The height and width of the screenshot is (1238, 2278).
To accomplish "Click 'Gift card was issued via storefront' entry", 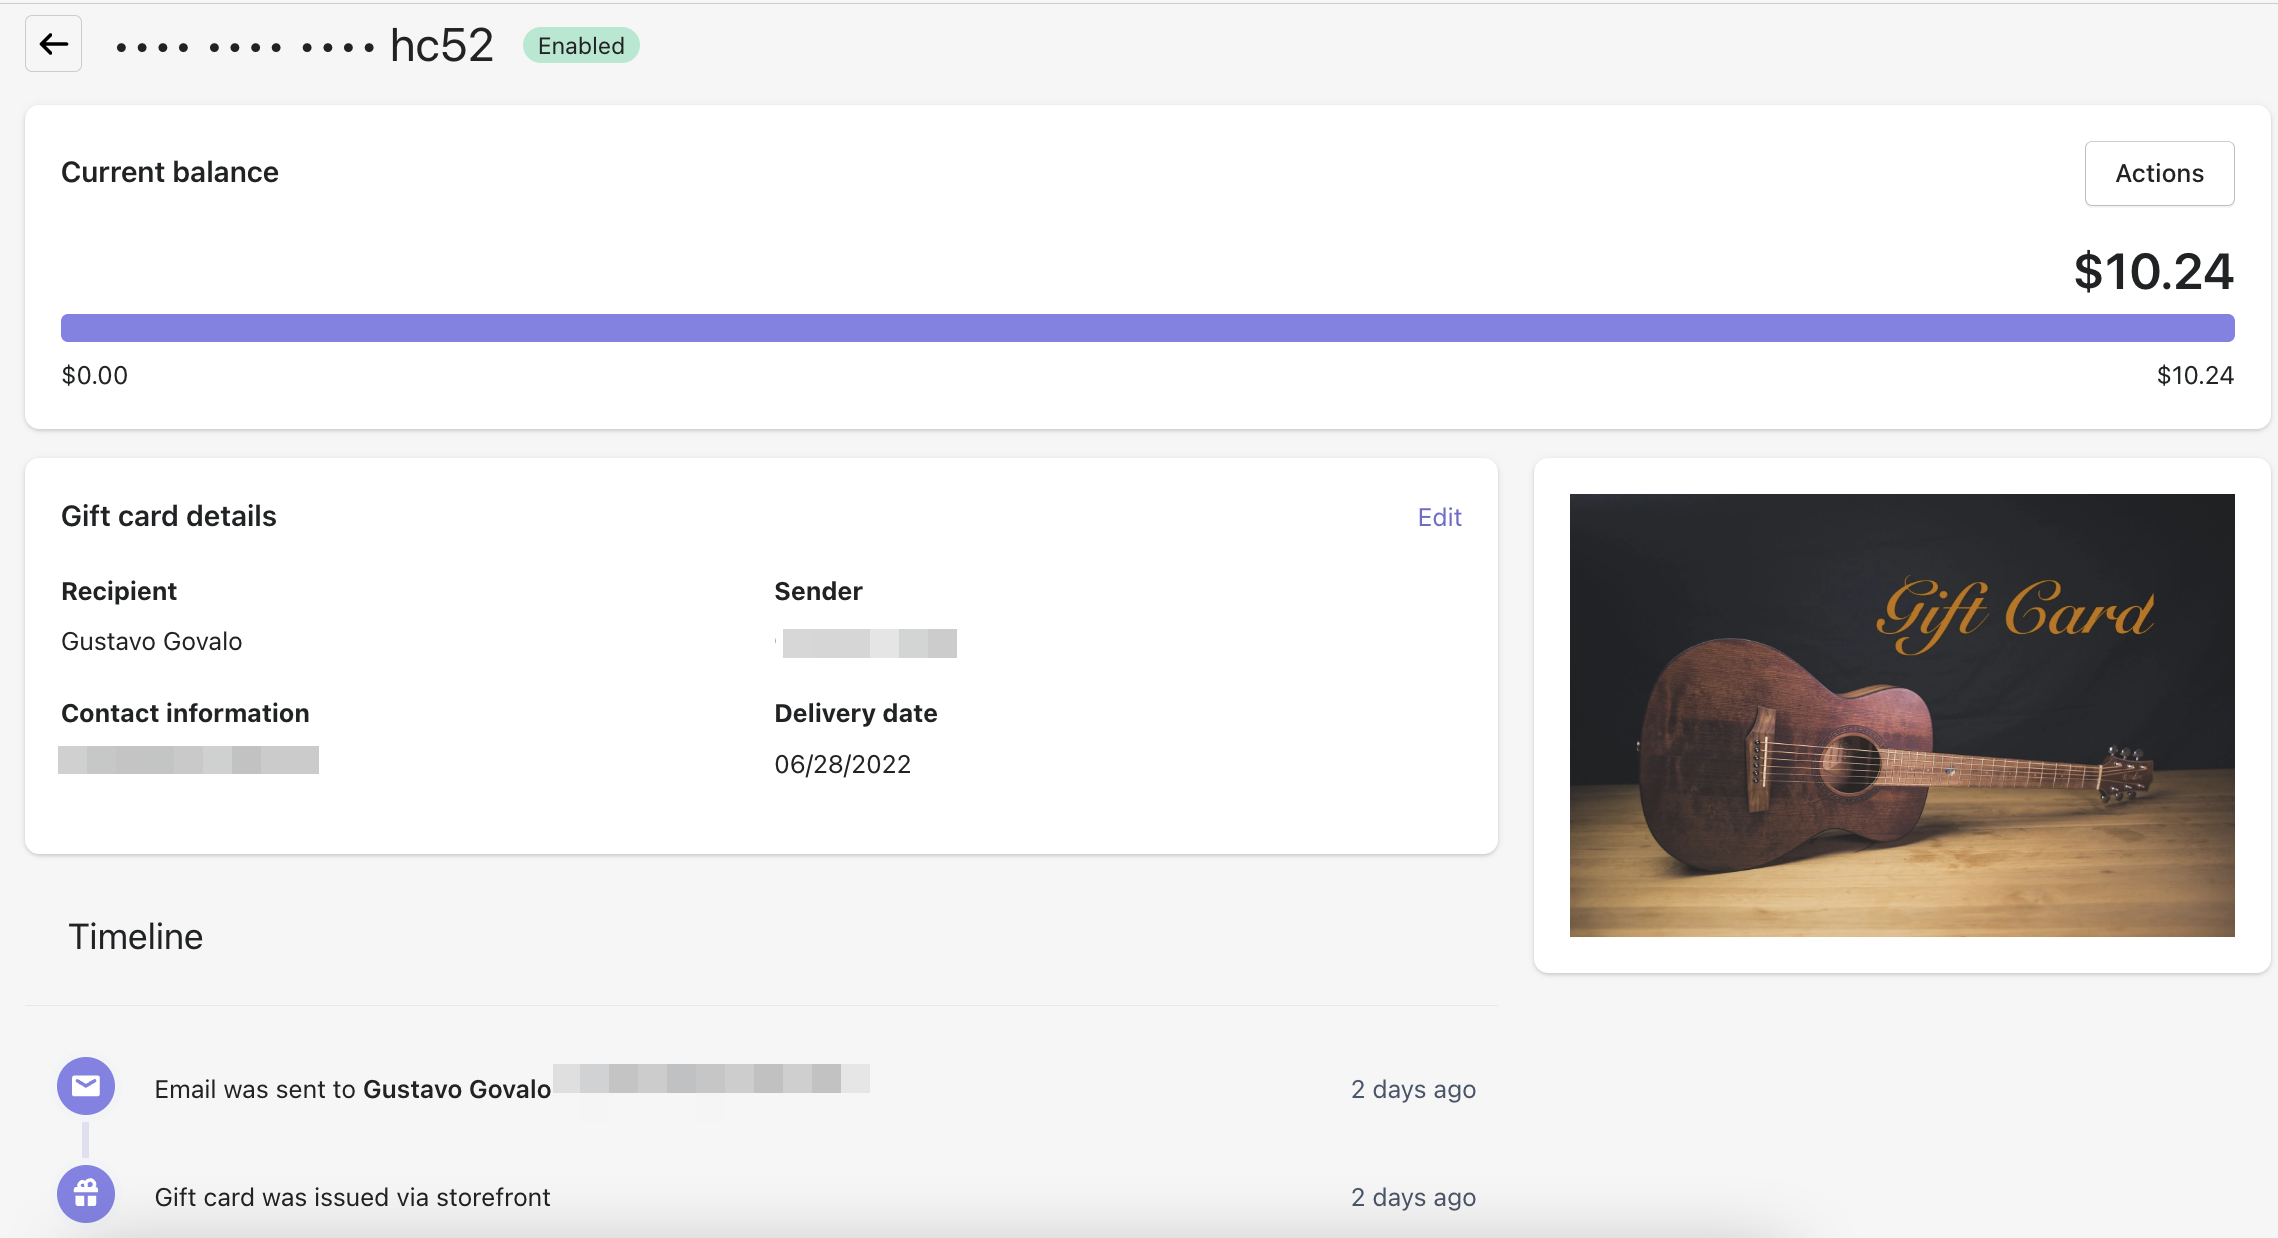I will point(352,1197).
